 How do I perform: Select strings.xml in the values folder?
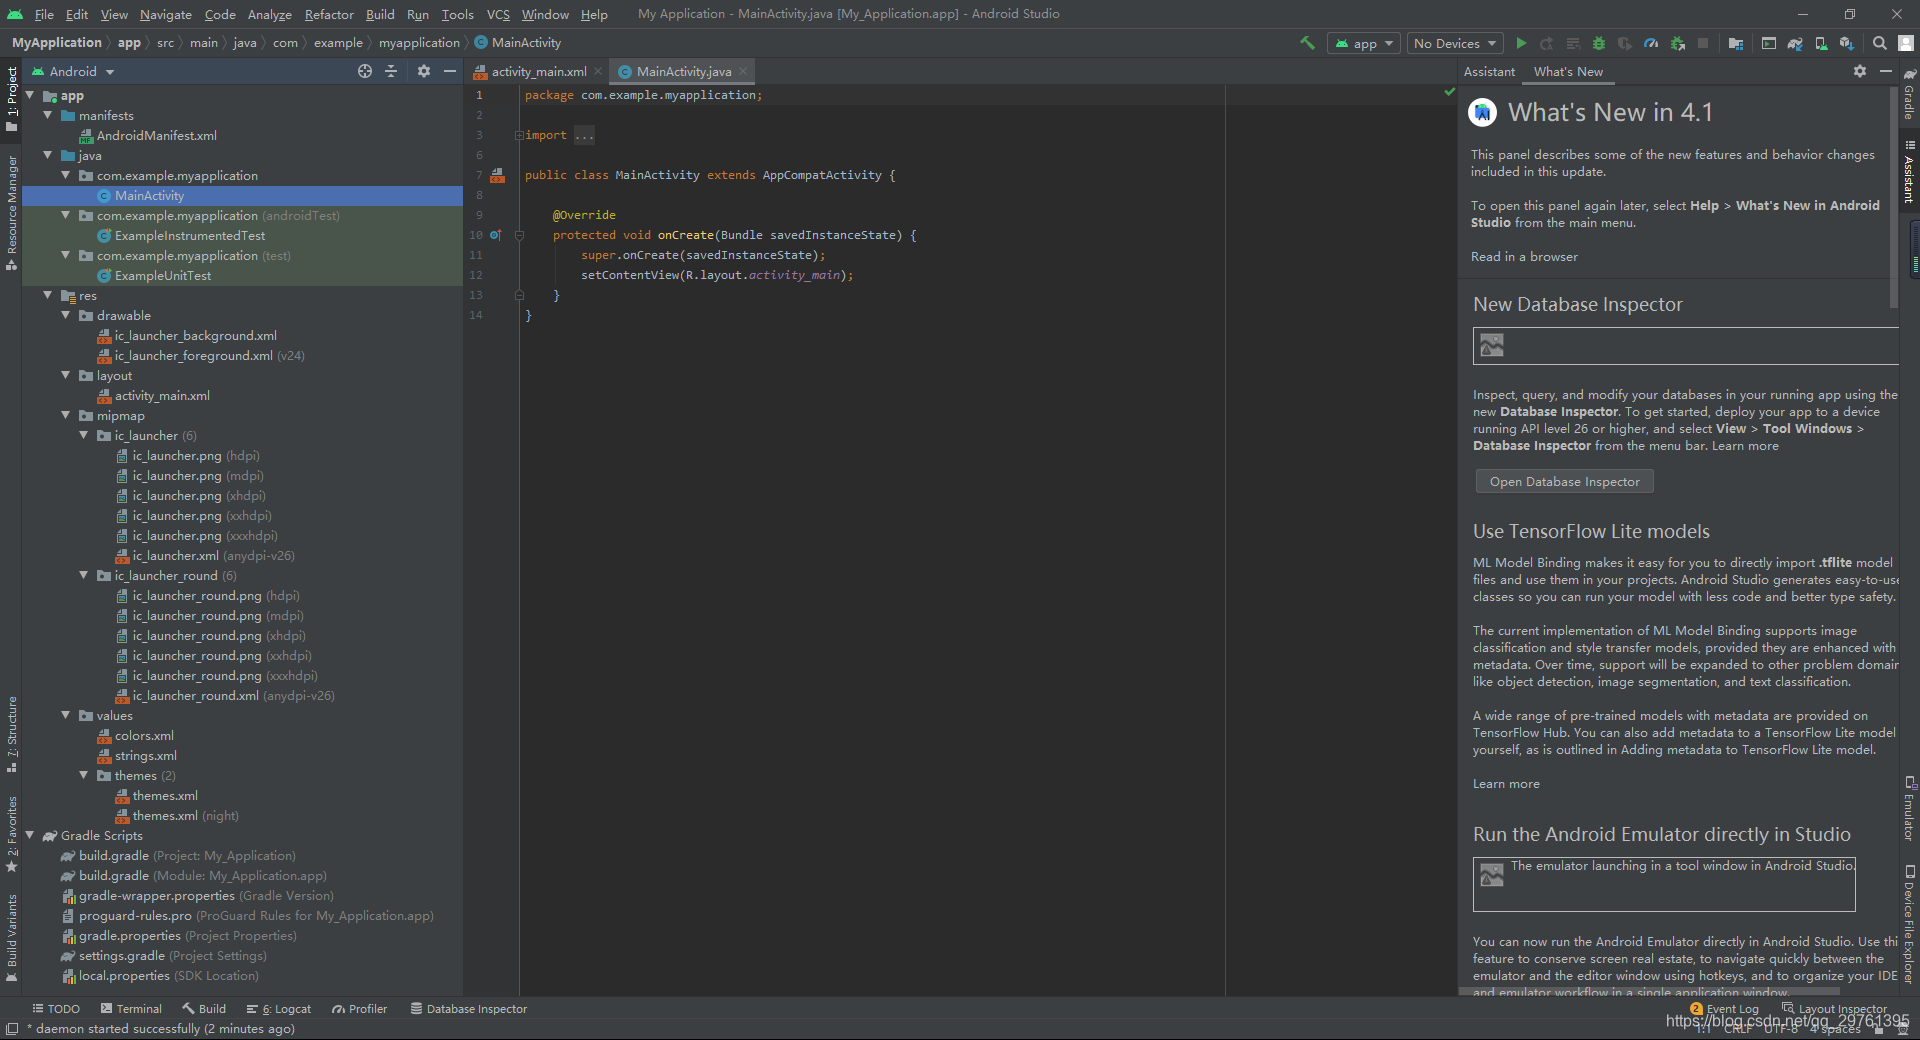pyautogui.click(x=145, y=755)
